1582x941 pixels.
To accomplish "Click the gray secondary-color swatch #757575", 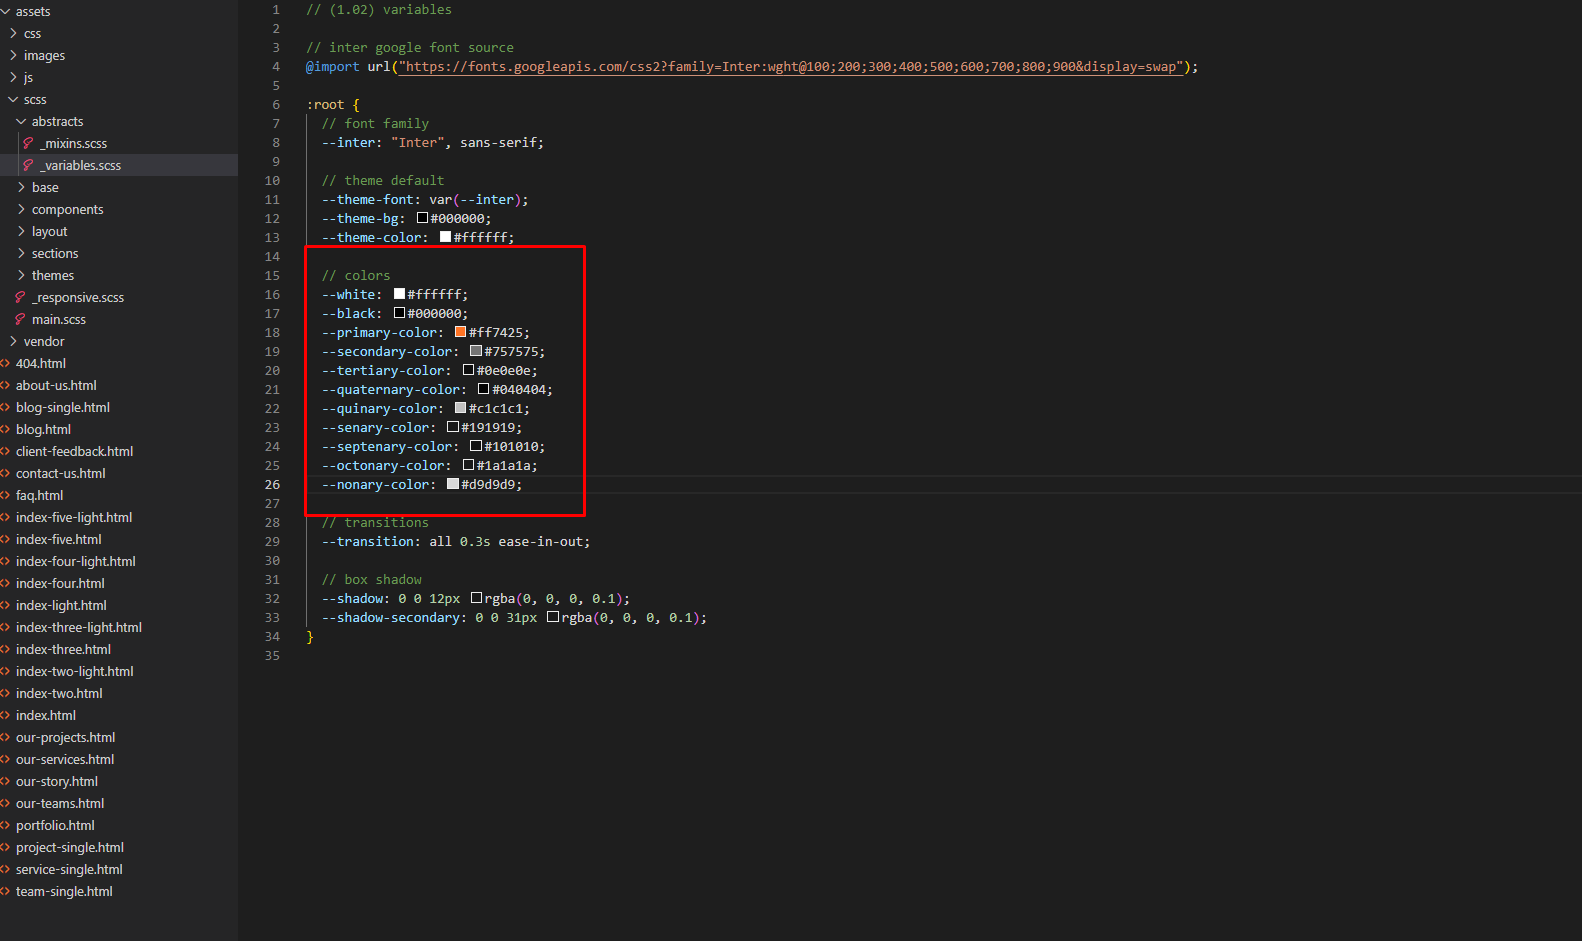I will click(x=476, y=351).
